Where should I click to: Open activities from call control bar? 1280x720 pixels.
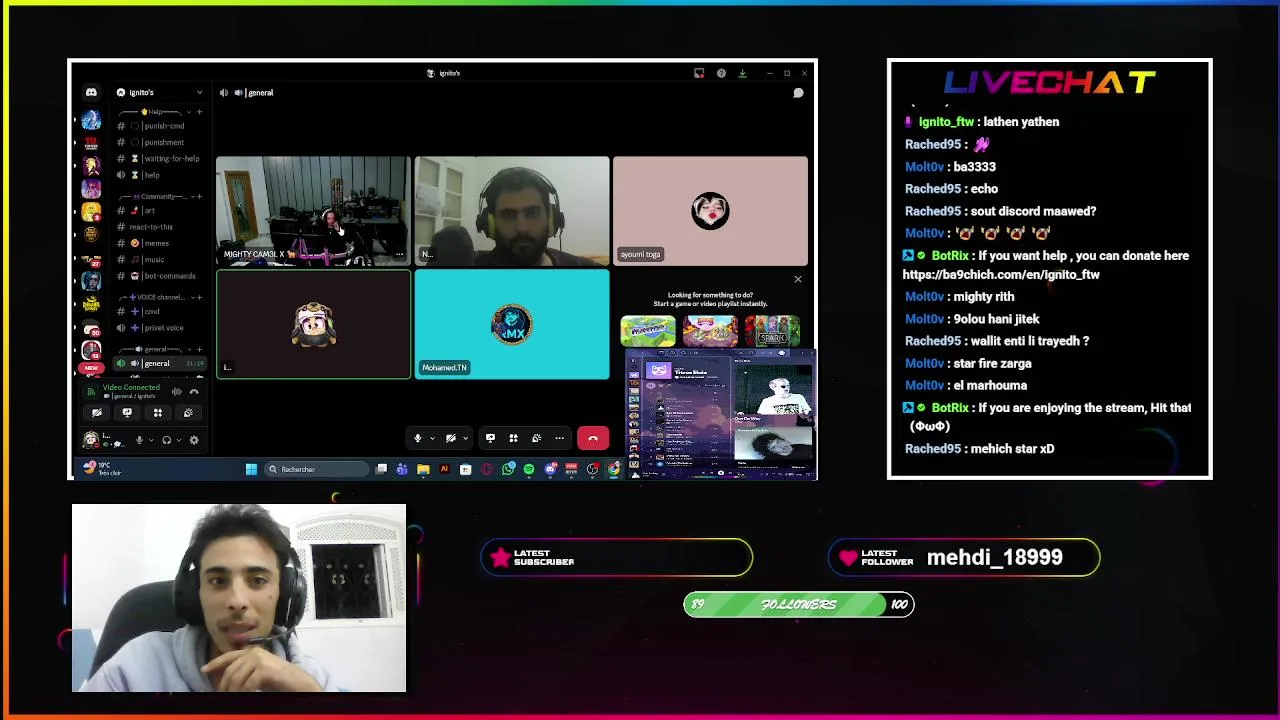tap(514, 438)
